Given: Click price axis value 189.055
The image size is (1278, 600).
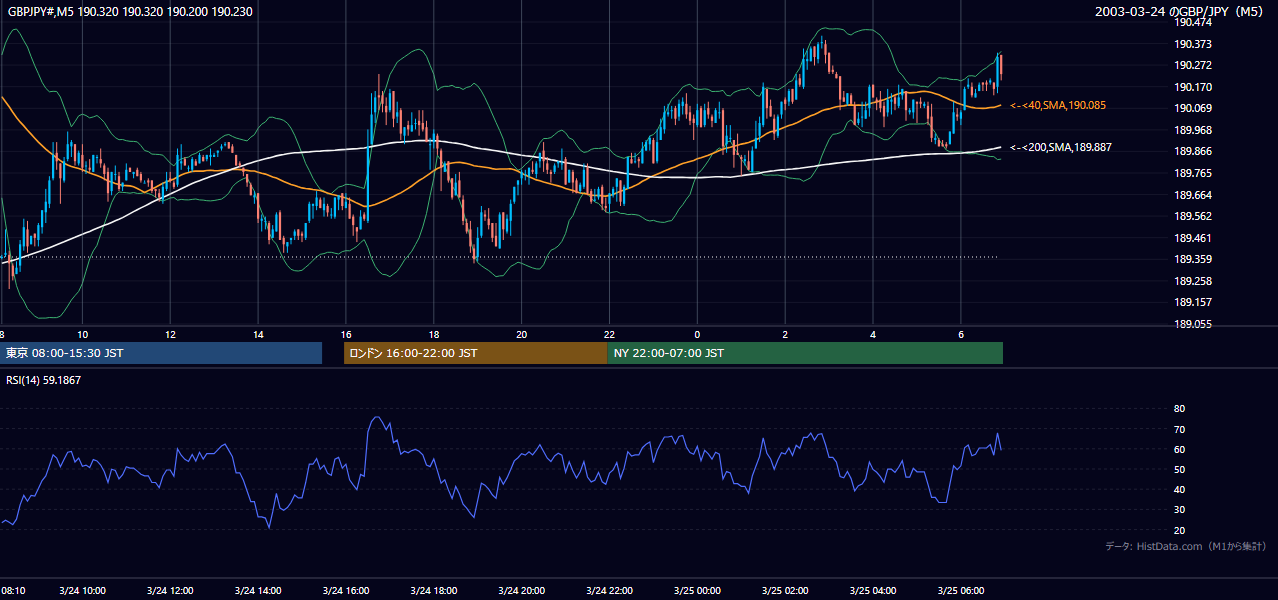Looking at the screenshot, I should point(1192,324).
